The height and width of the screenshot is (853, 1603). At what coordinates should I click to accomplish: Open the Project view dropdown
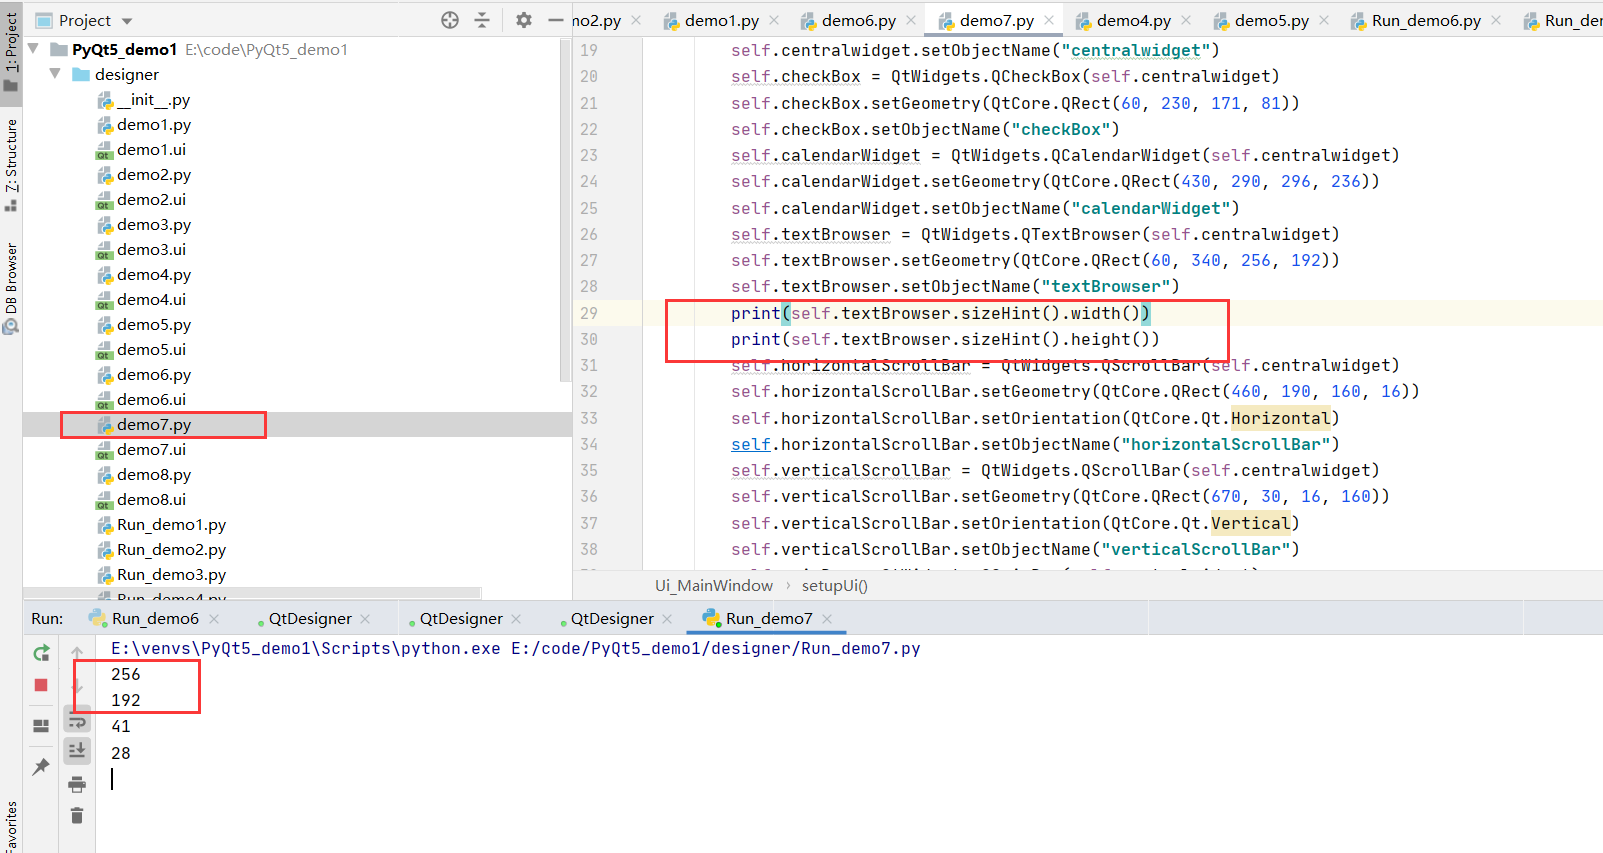pos(127,21)
